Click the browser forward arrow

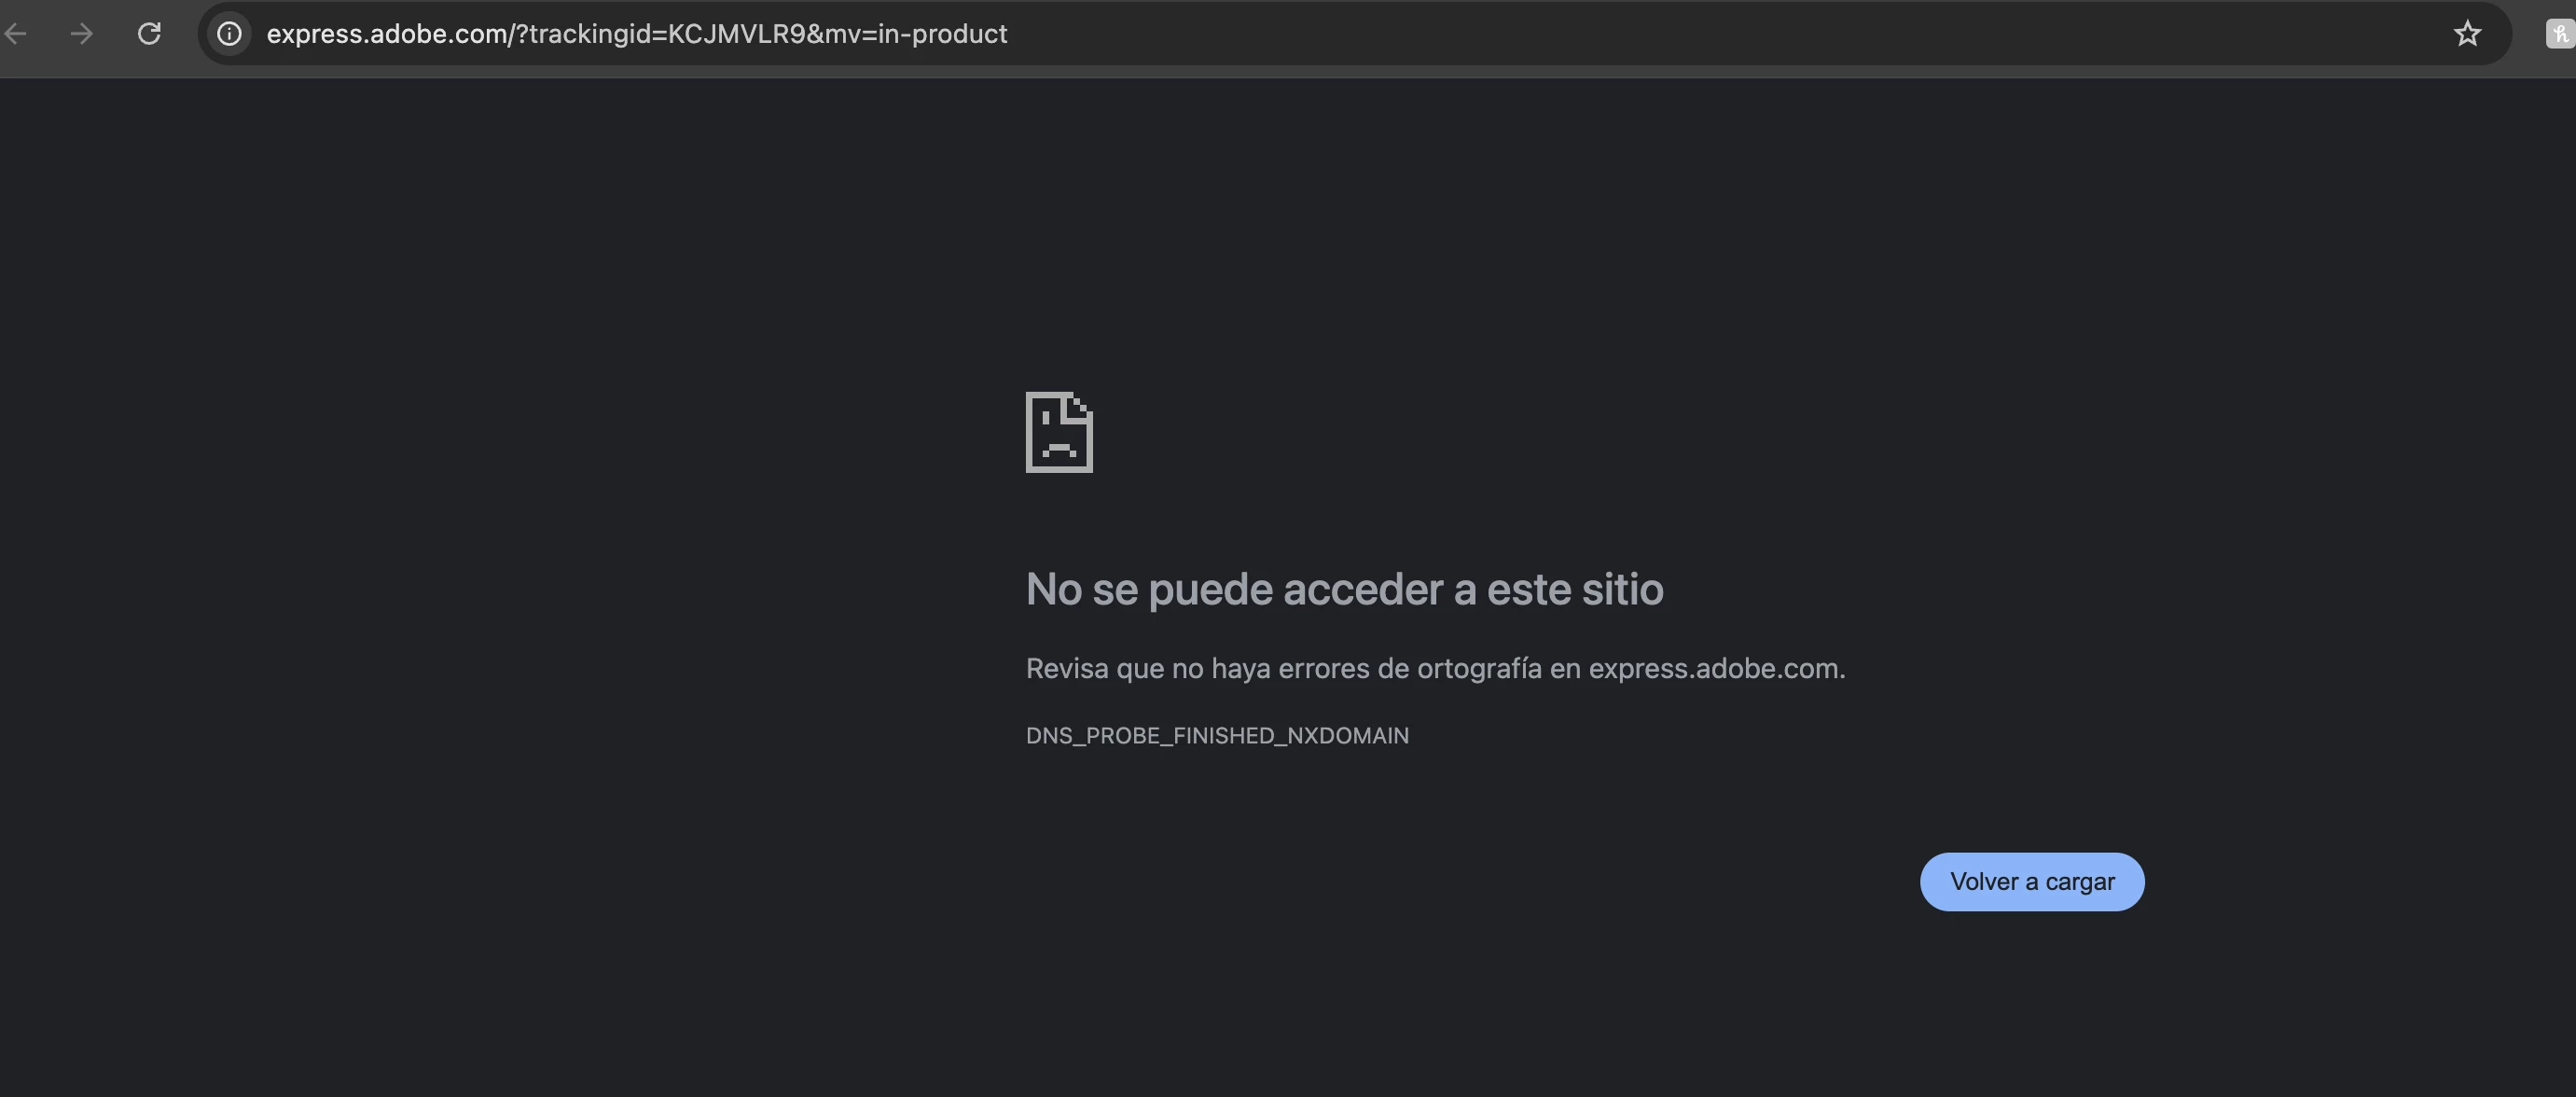(x=82, y=34)
